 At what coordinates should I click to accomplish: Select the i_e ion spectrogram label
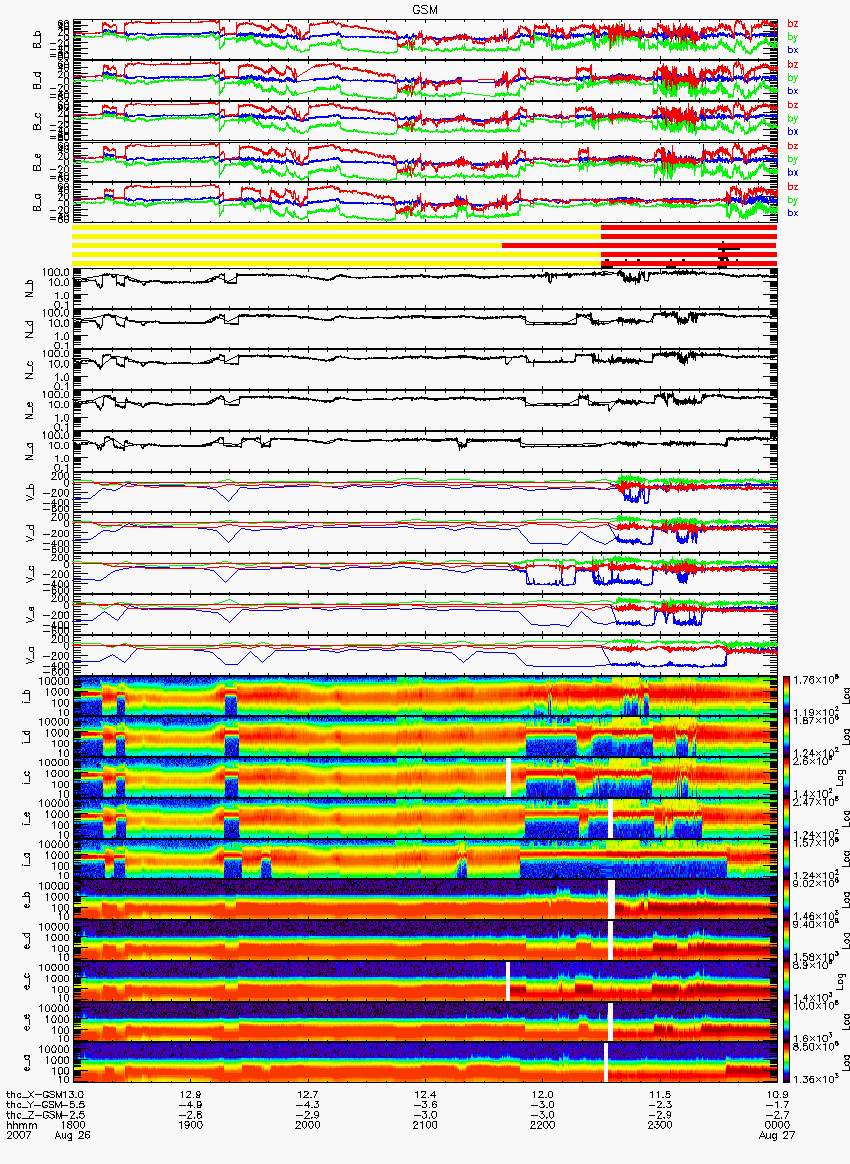pyautogui.click(x=27, y=819)
